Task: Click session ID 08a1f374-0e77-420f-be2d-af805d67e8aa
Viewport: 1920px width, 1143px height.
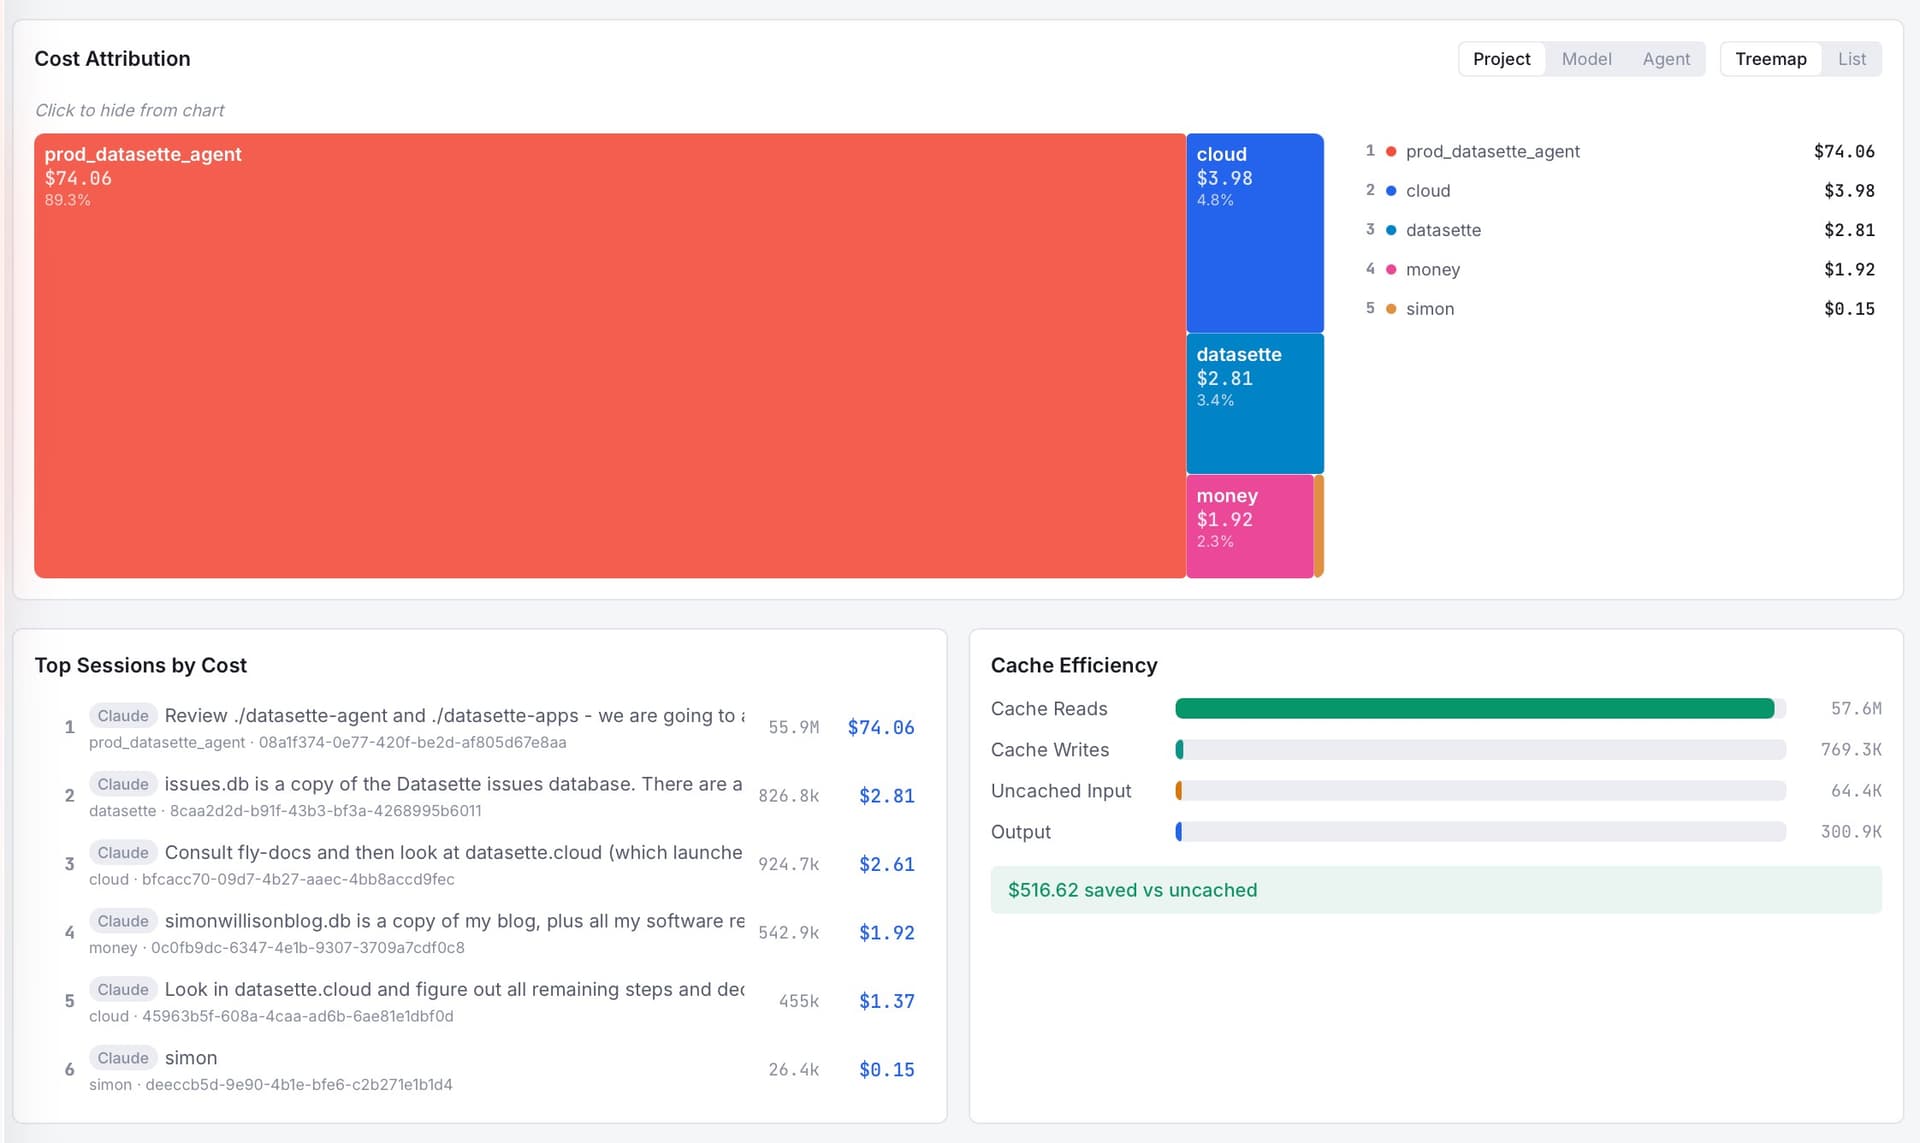Action: click(x=413, y=742)
